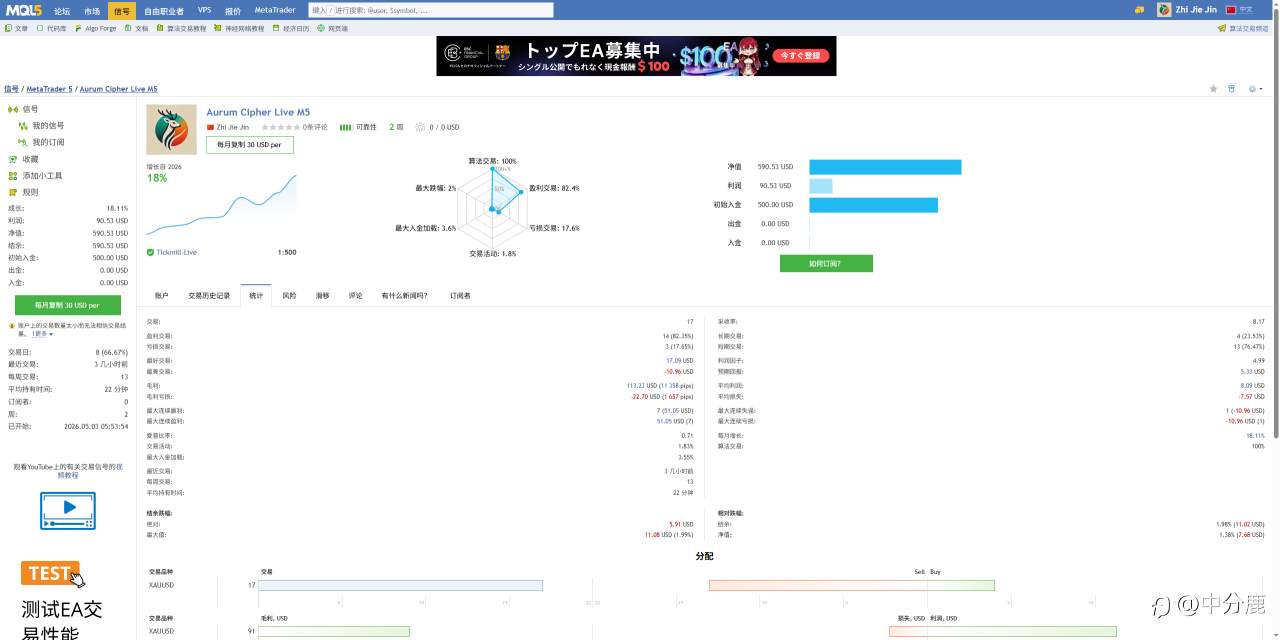
Task: Open the messages chat icon
Action: click(1139, 10)
